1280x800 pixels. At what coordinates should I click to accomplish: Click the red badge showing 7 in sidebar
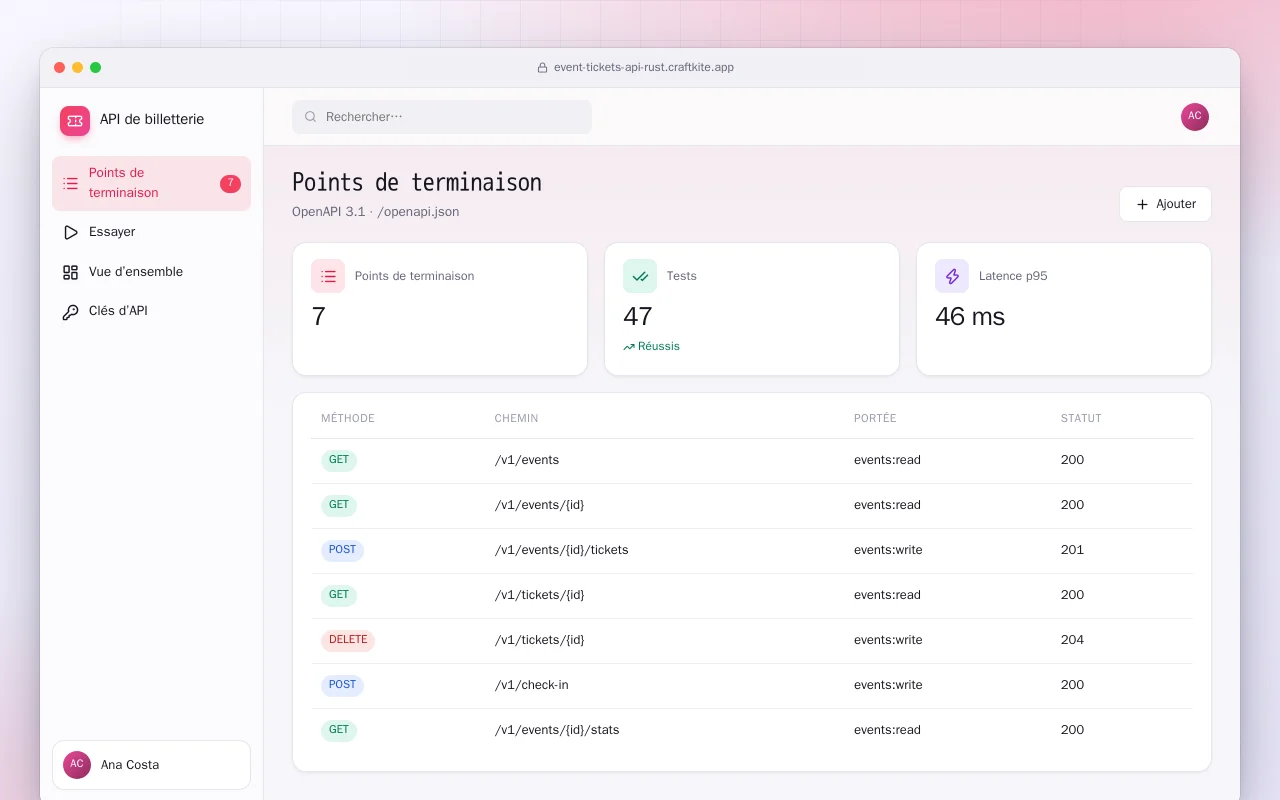(x=230, y=183)
